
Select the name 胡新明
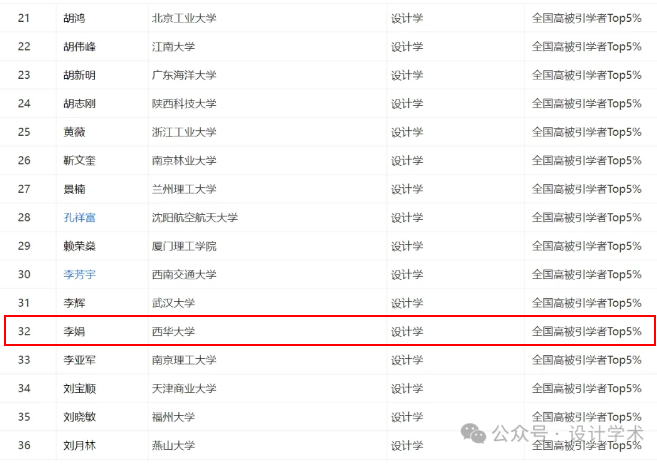point(79,75)
